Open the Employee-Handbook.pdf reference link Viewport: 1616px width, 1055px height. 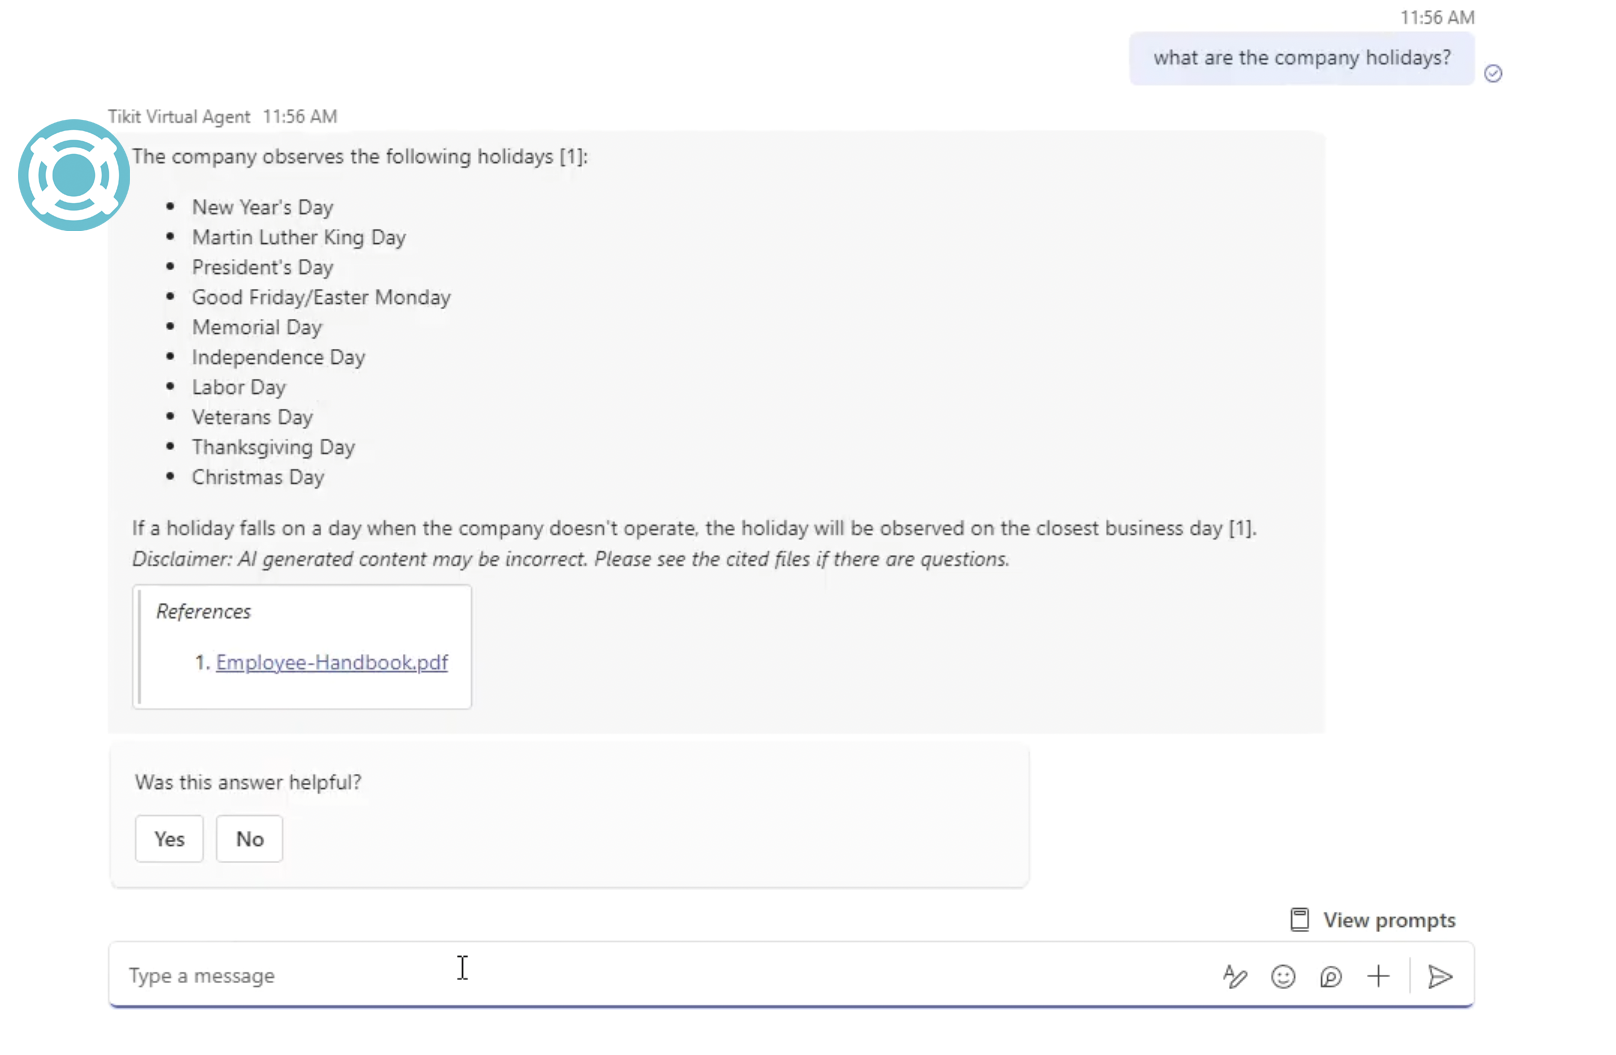(x=332, y=662)
